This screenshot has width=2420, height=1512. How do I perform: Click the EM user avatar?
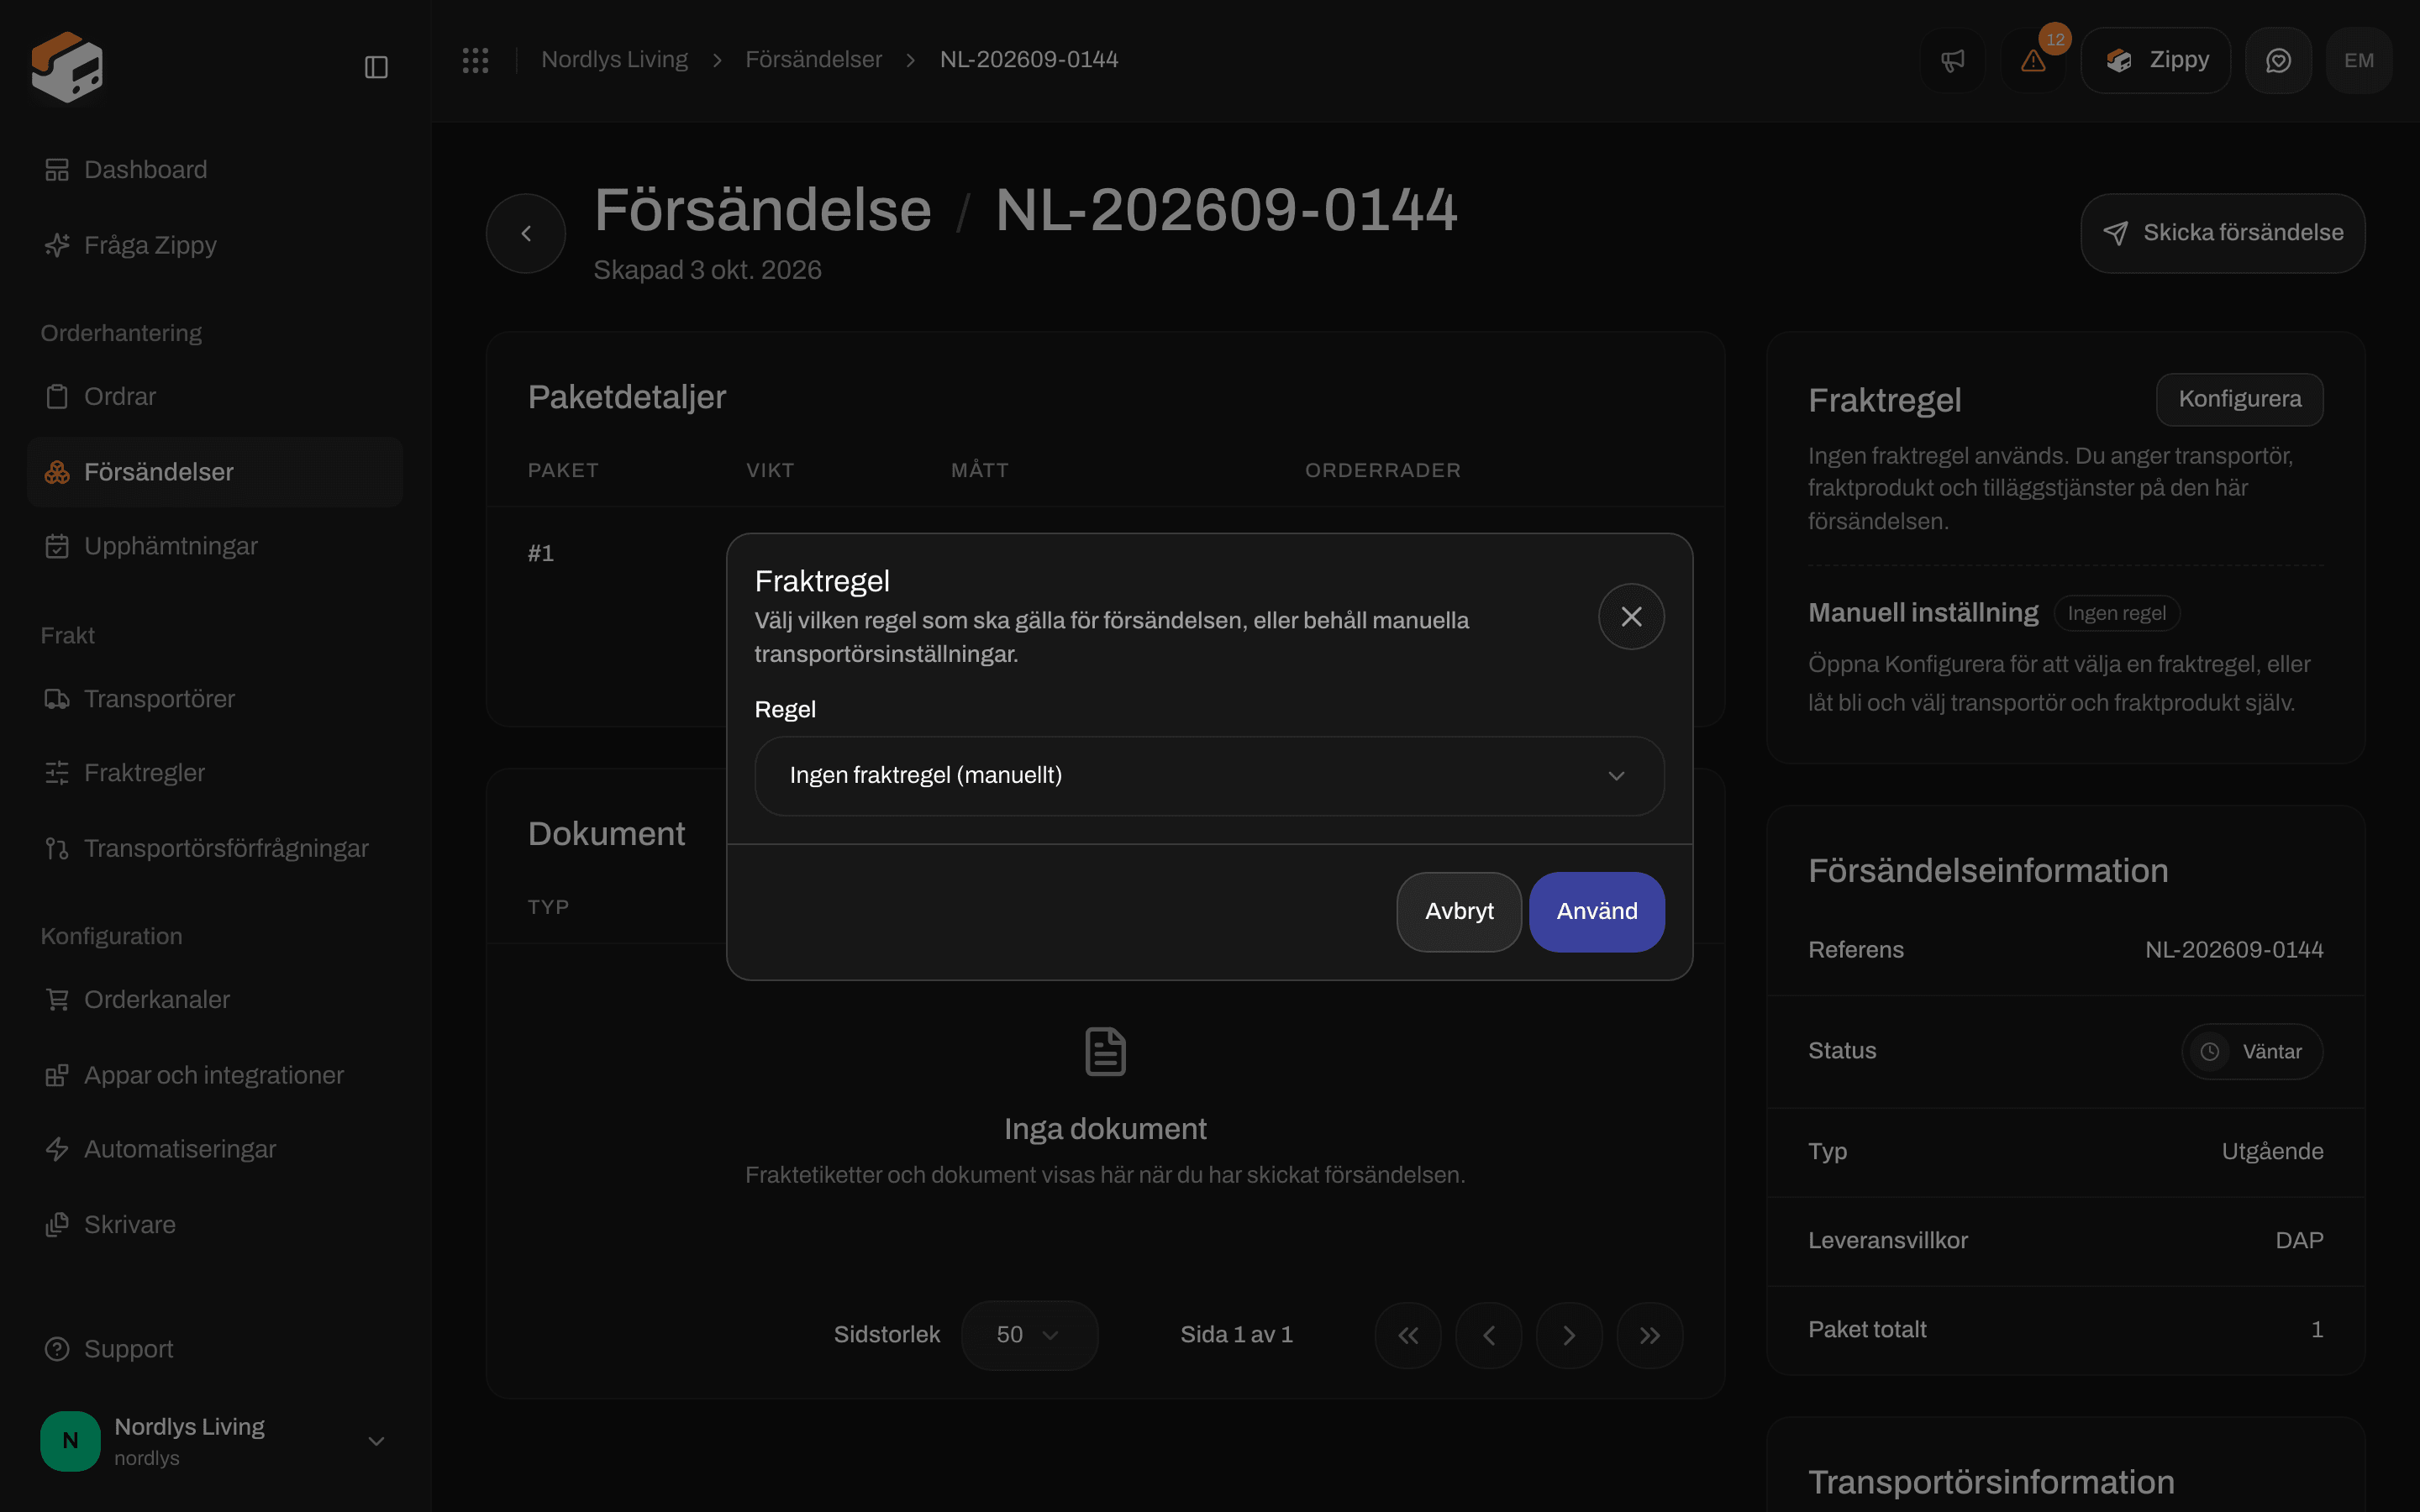[x=2359, y=61]
